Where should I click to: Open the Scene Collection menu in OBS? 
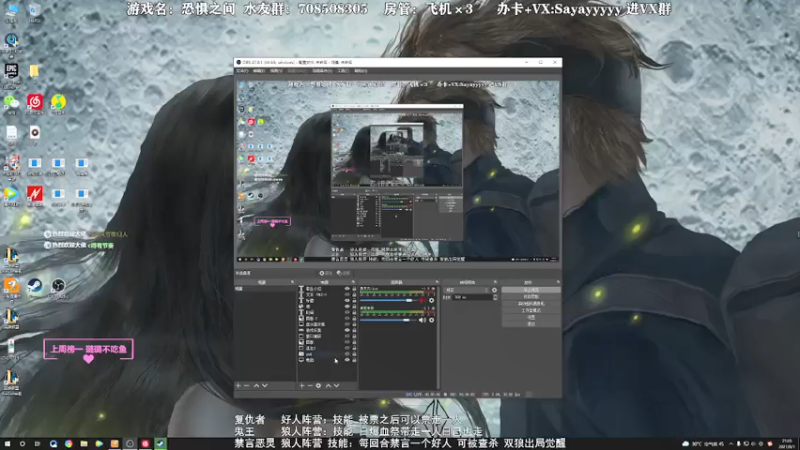tap(322, 71)
